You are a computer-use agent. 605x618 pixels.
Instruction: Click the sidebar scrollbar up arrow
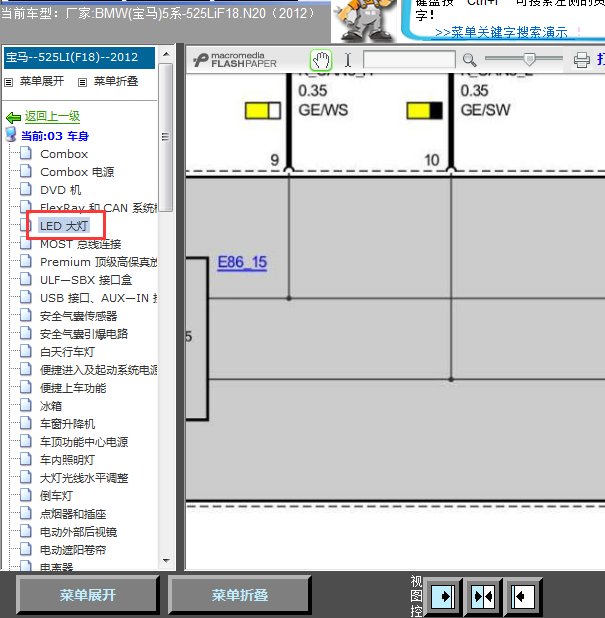click(x=166, y=54)
